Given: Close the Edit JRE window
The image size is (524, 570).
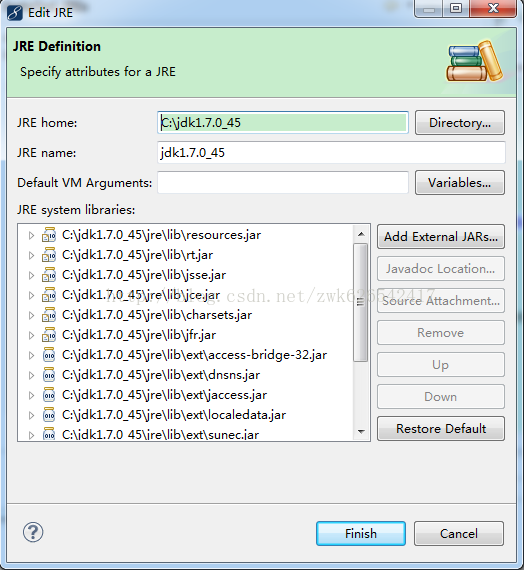Looking at the screenshot, I should tap(493, 8).
